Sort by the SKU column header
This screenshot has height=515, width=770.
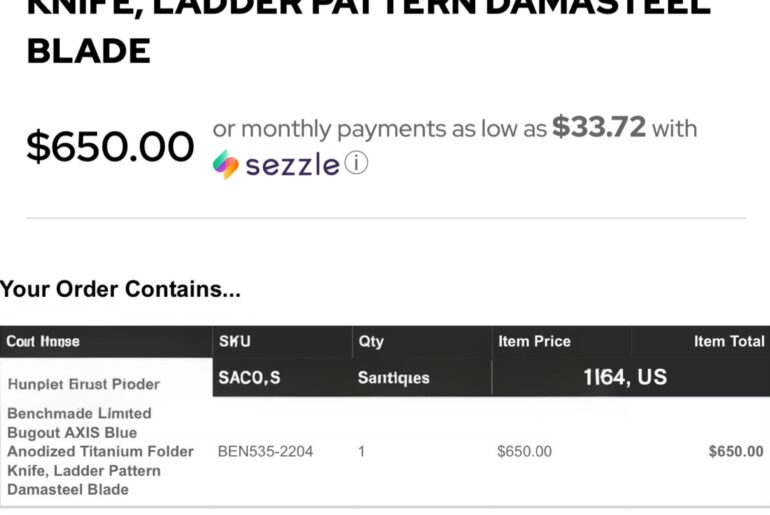(x=234, y=342)
